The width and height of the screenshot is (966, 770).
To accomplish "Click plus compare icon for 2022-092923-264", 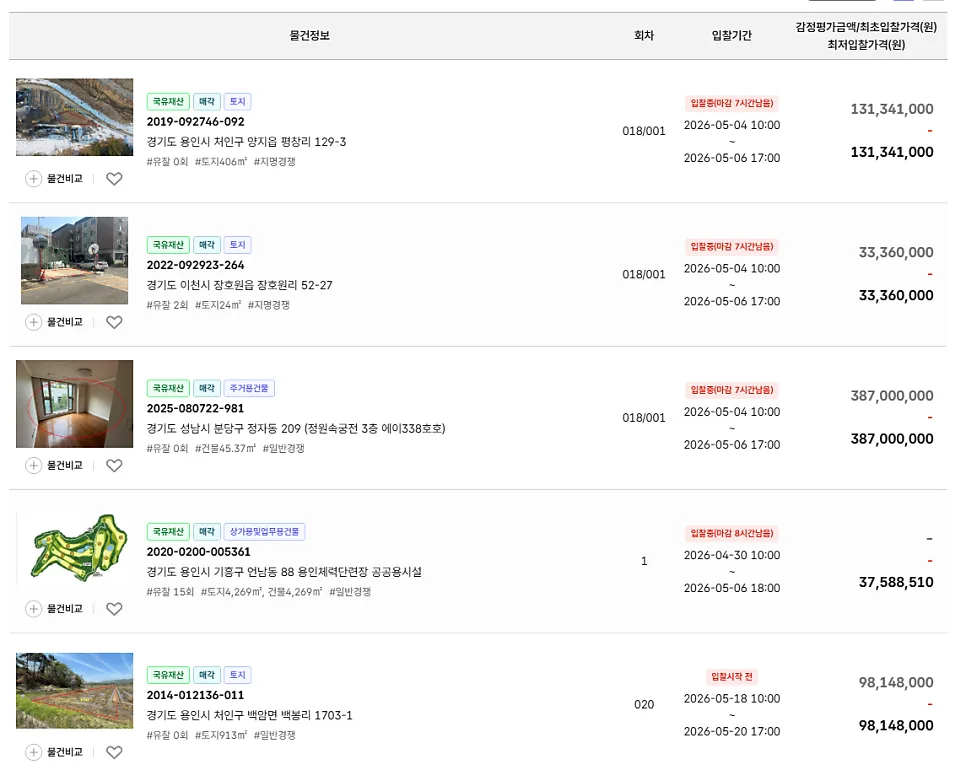I will (33, 322).
